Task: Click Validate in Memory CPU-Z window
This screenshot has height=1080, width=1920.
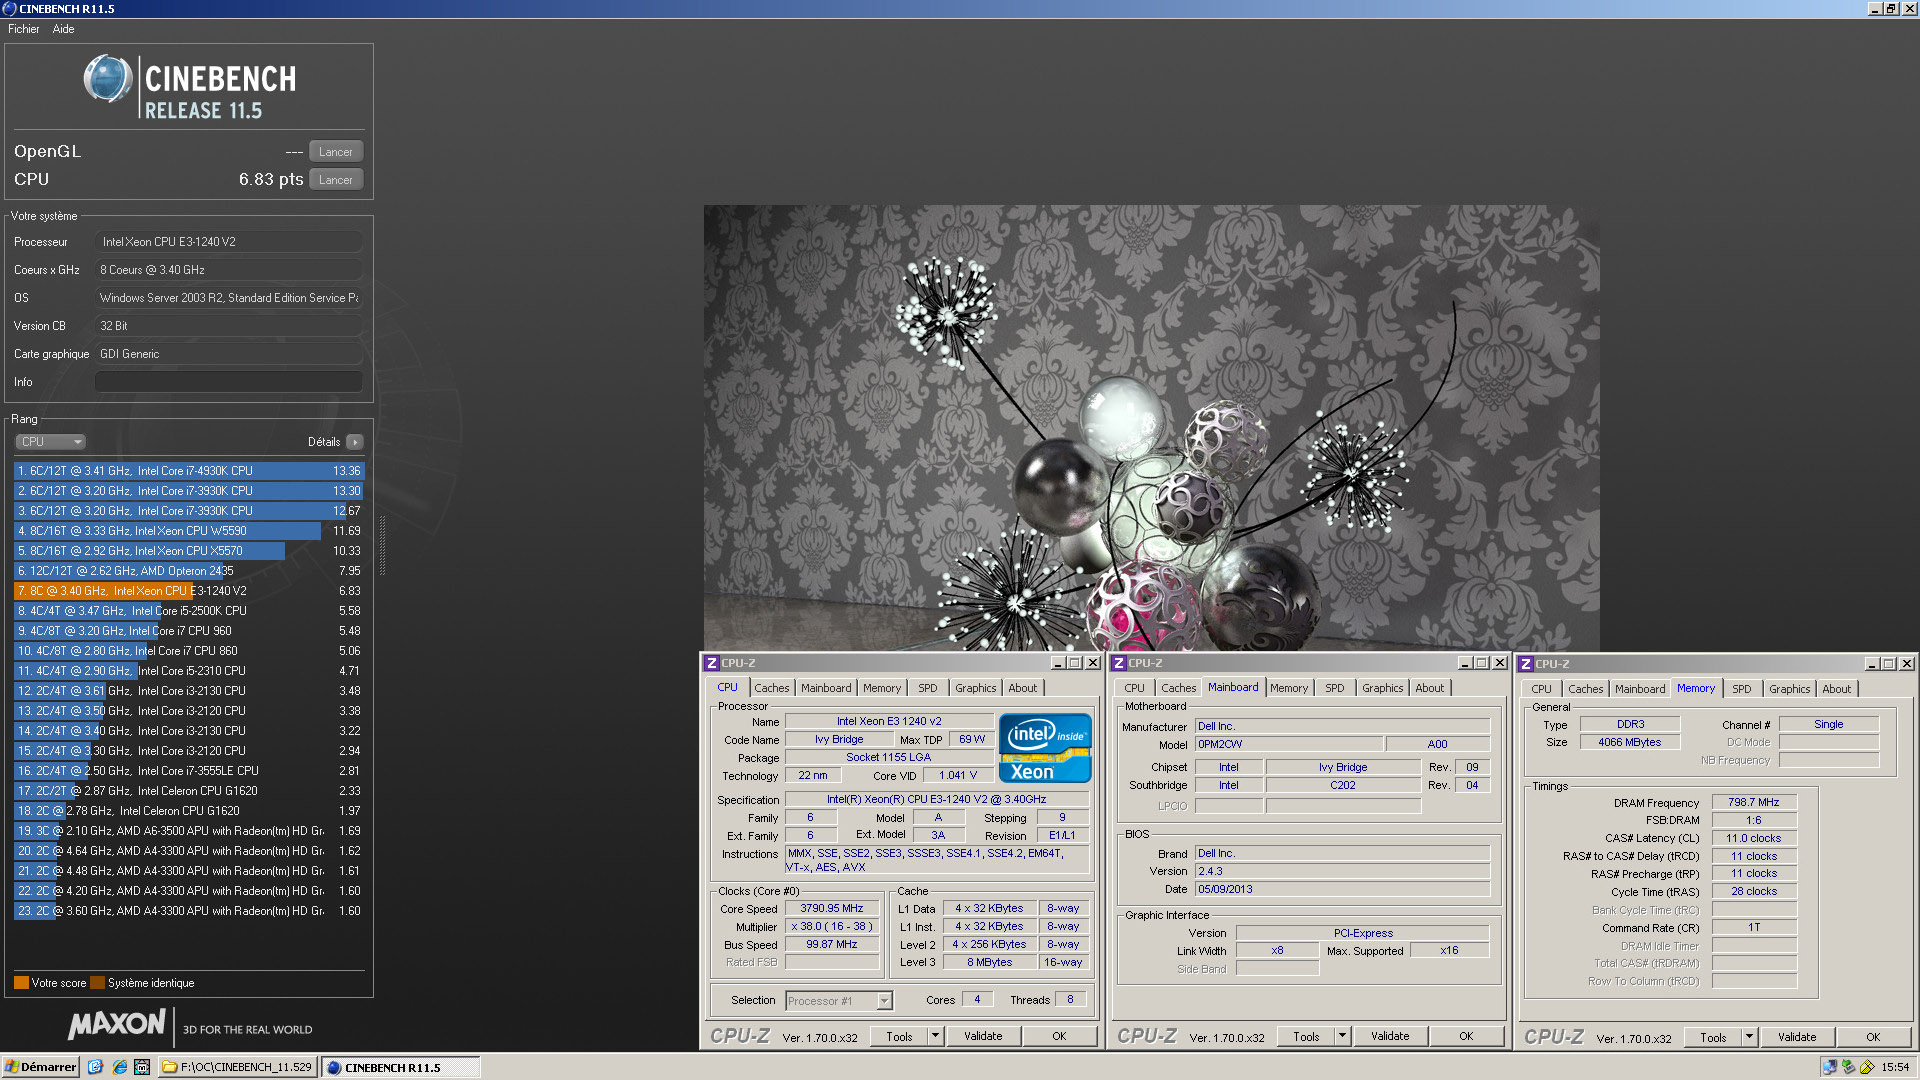Action: coord(1797,1038)
